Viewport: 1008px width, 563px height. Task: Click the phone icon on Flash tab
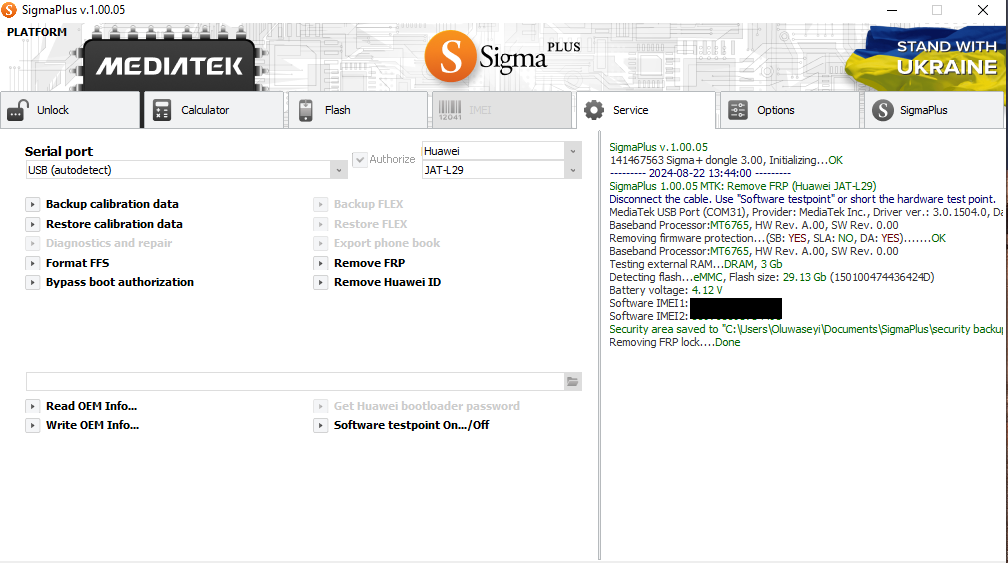point(306,111)
